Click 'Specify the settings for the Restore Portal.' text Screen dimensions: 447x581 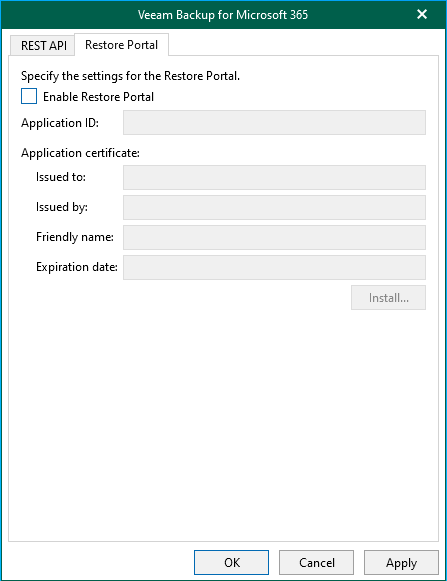tap(130, 76)
